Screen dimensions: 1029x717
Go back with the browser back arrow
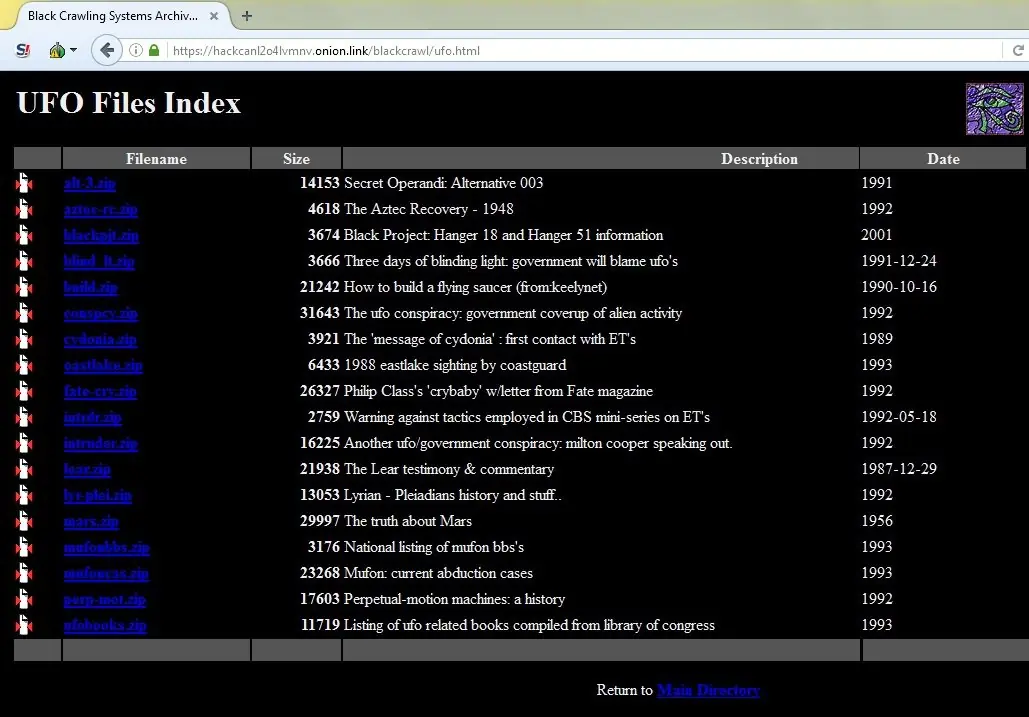107,51
